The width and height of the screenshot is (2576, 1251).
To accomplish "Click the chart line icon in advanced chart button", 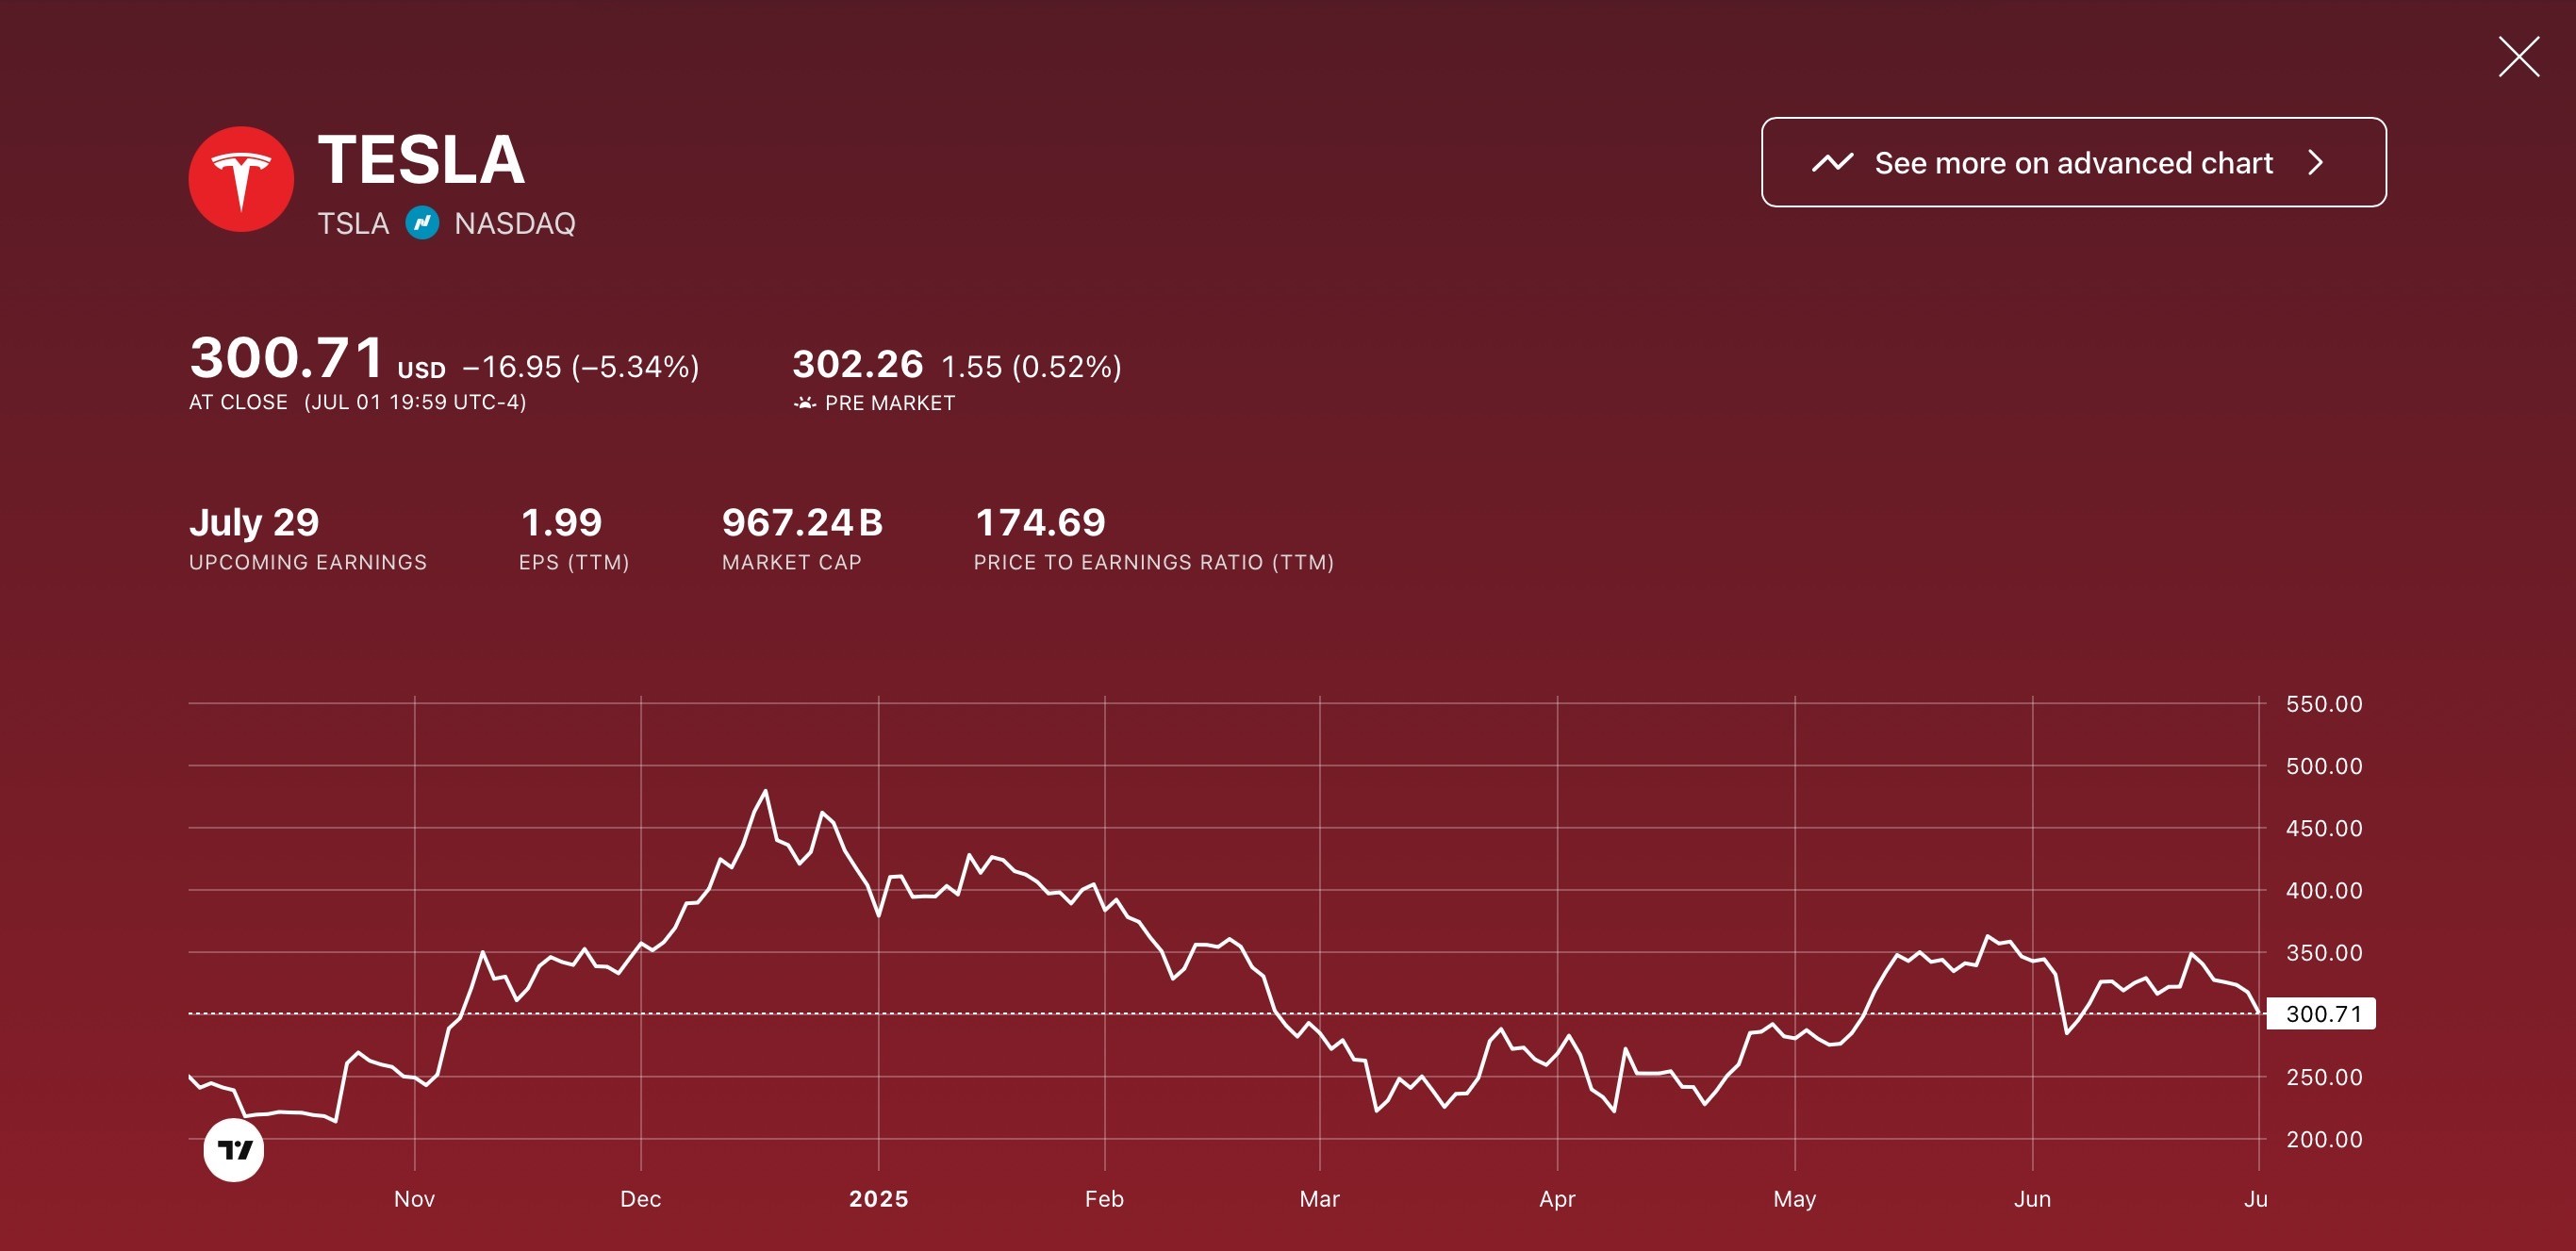I will click(1832, 163).
